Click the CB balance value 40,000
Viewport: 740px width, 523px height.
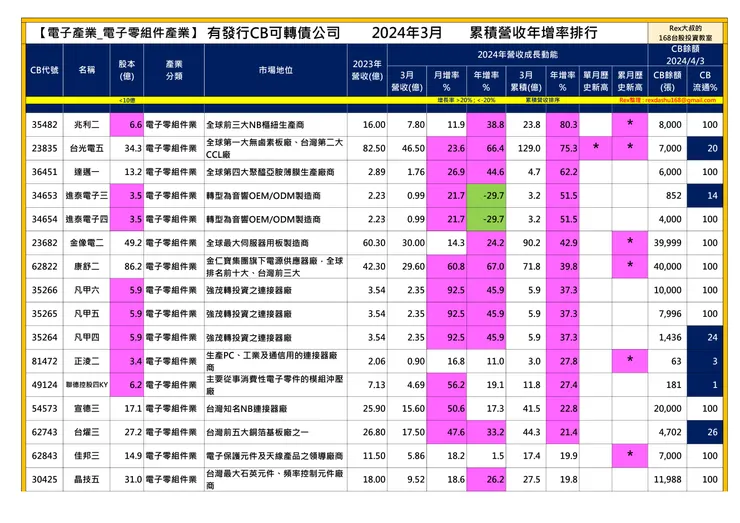point(667,266)
